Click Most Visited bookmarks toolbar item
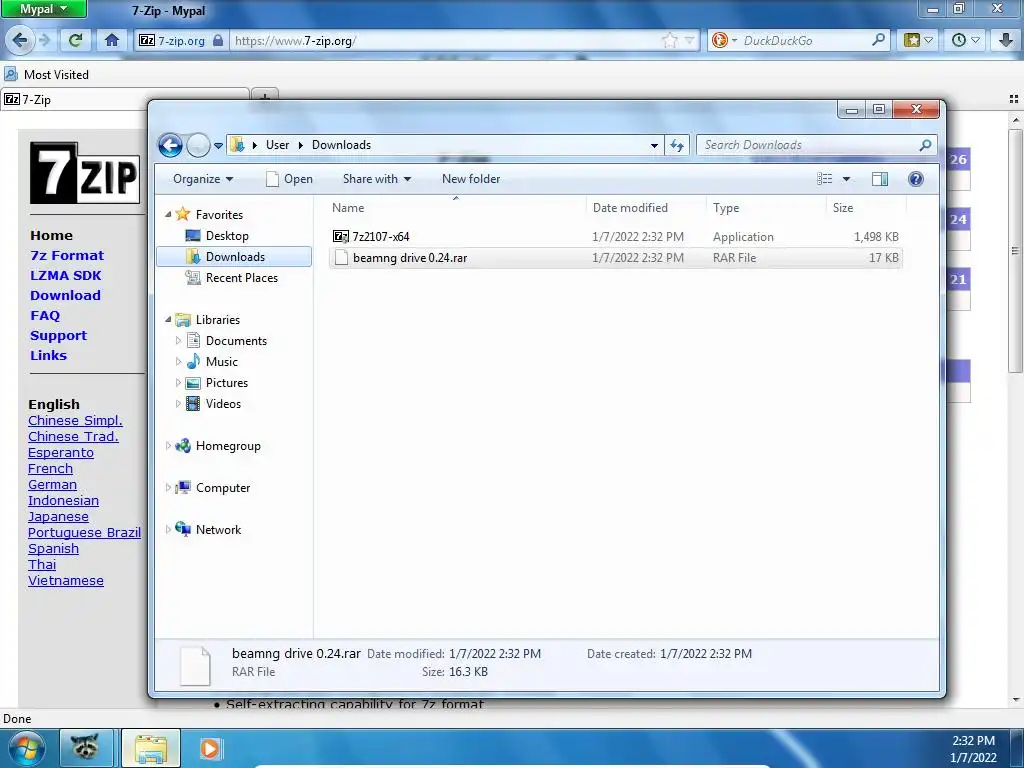The width and height of the screenshot is (1024, 768). click(46, 74)
